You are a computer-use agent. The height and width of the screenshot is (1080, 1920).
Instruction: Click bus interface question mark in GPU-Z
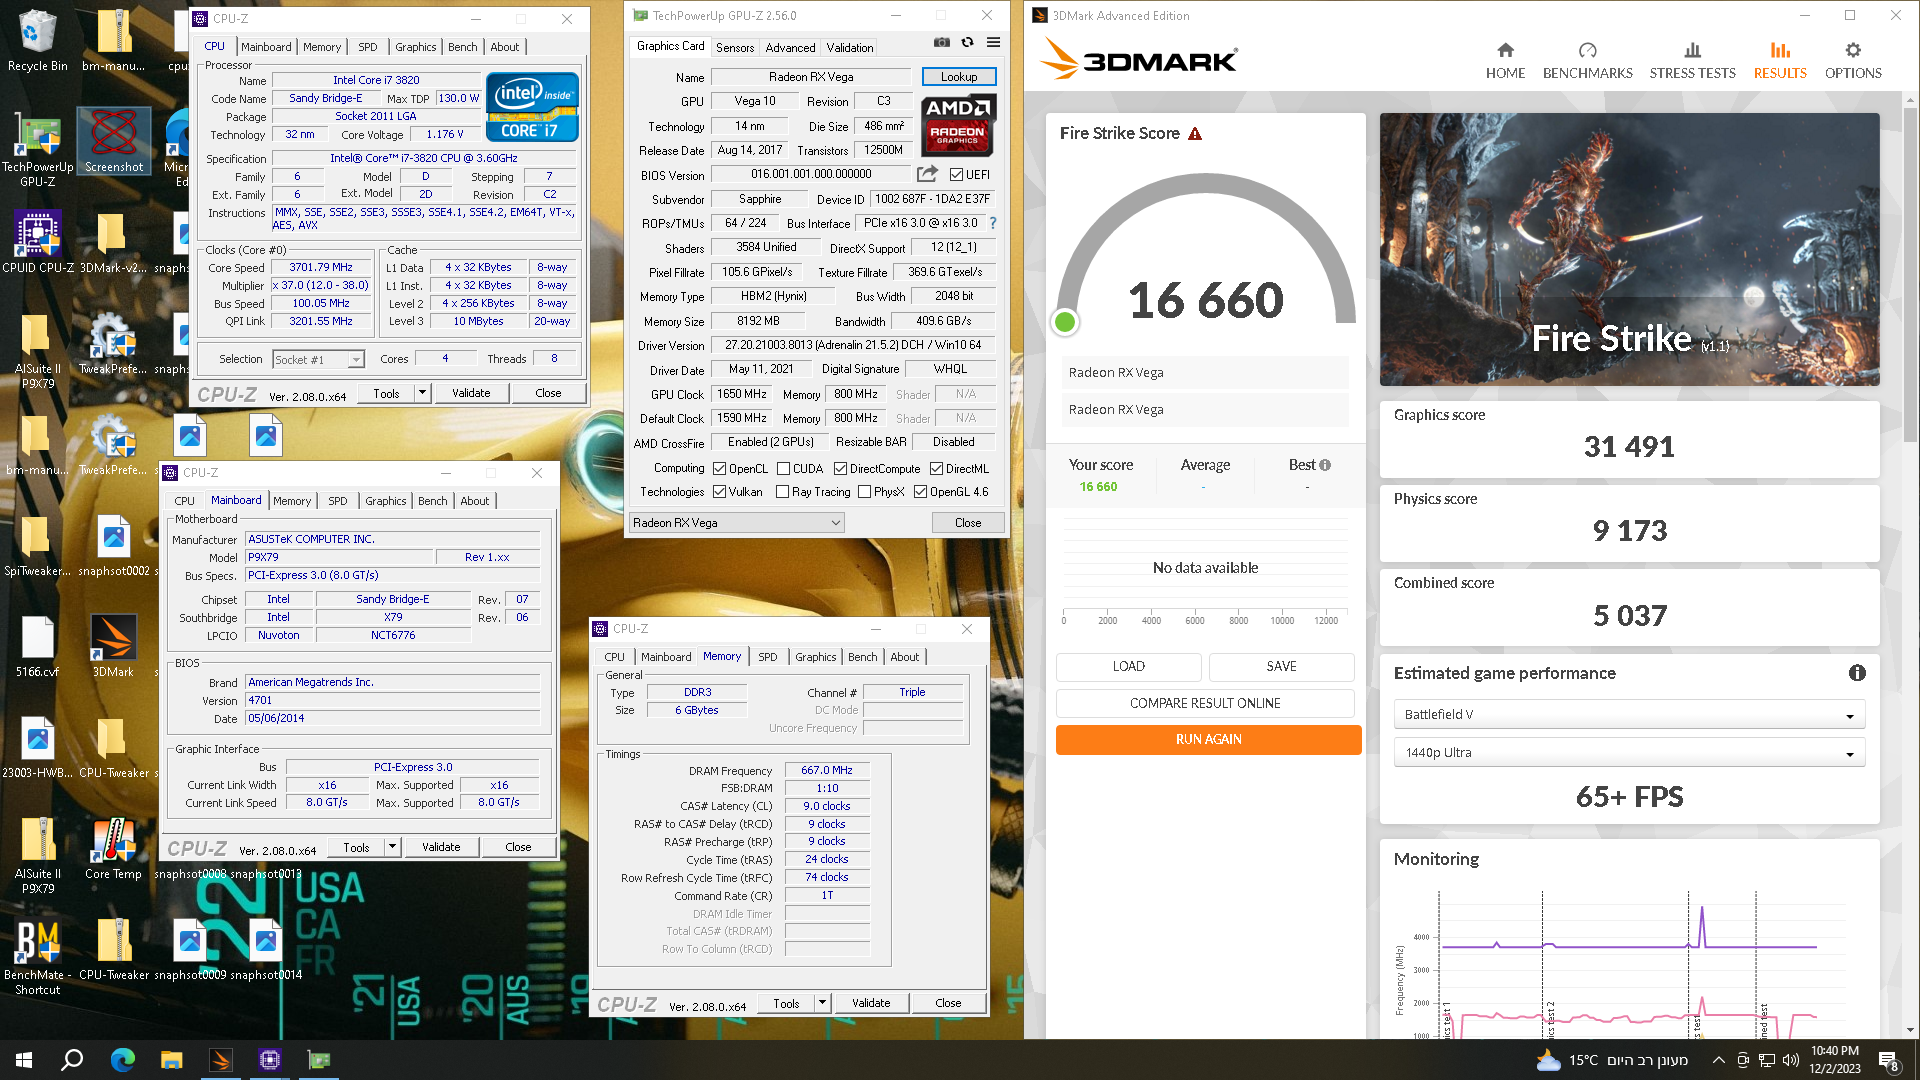[993, 223]
